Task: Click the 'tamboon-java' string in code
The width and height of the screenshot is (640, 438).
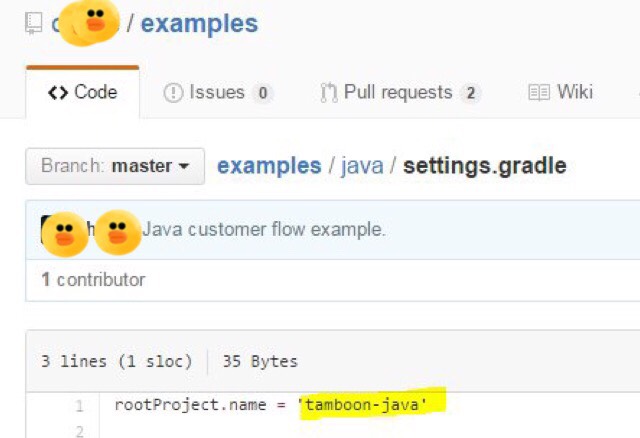Action: tap(363, 405)
